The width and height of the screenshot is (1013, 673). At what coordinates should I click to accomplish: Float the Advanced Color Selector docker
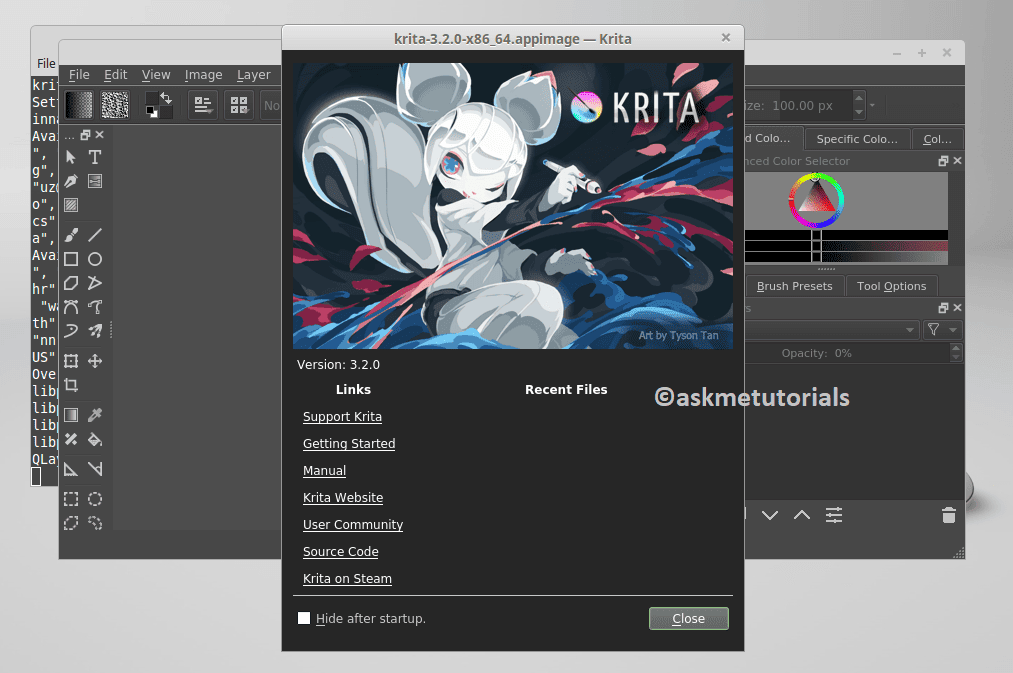coord(943,161)
